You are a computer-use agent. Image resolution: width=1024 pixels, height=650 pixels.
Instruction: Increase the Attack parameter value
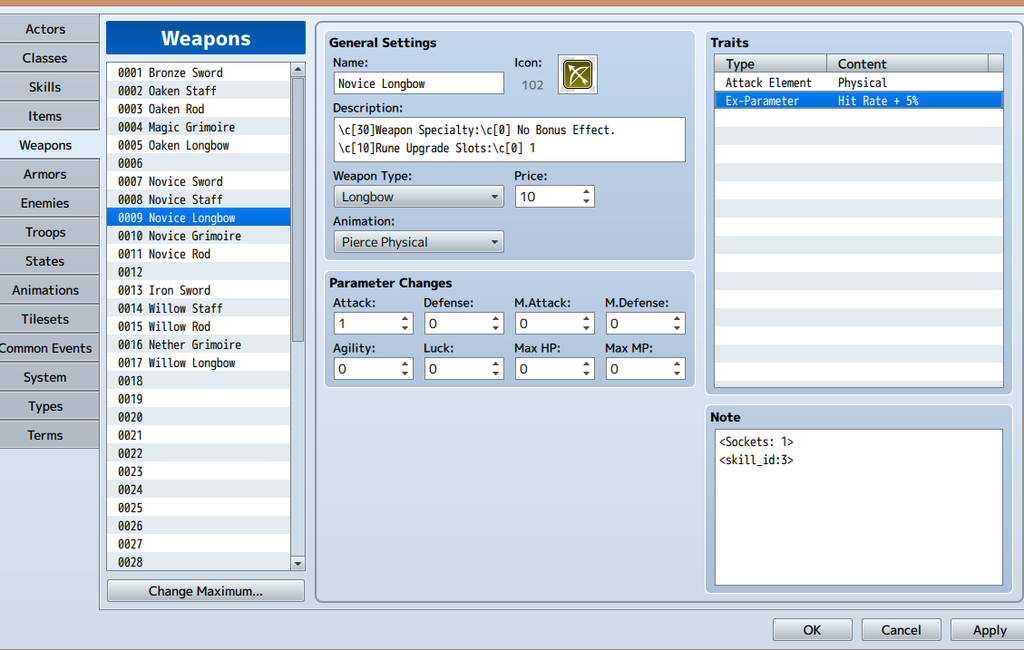tap(405, 319)
